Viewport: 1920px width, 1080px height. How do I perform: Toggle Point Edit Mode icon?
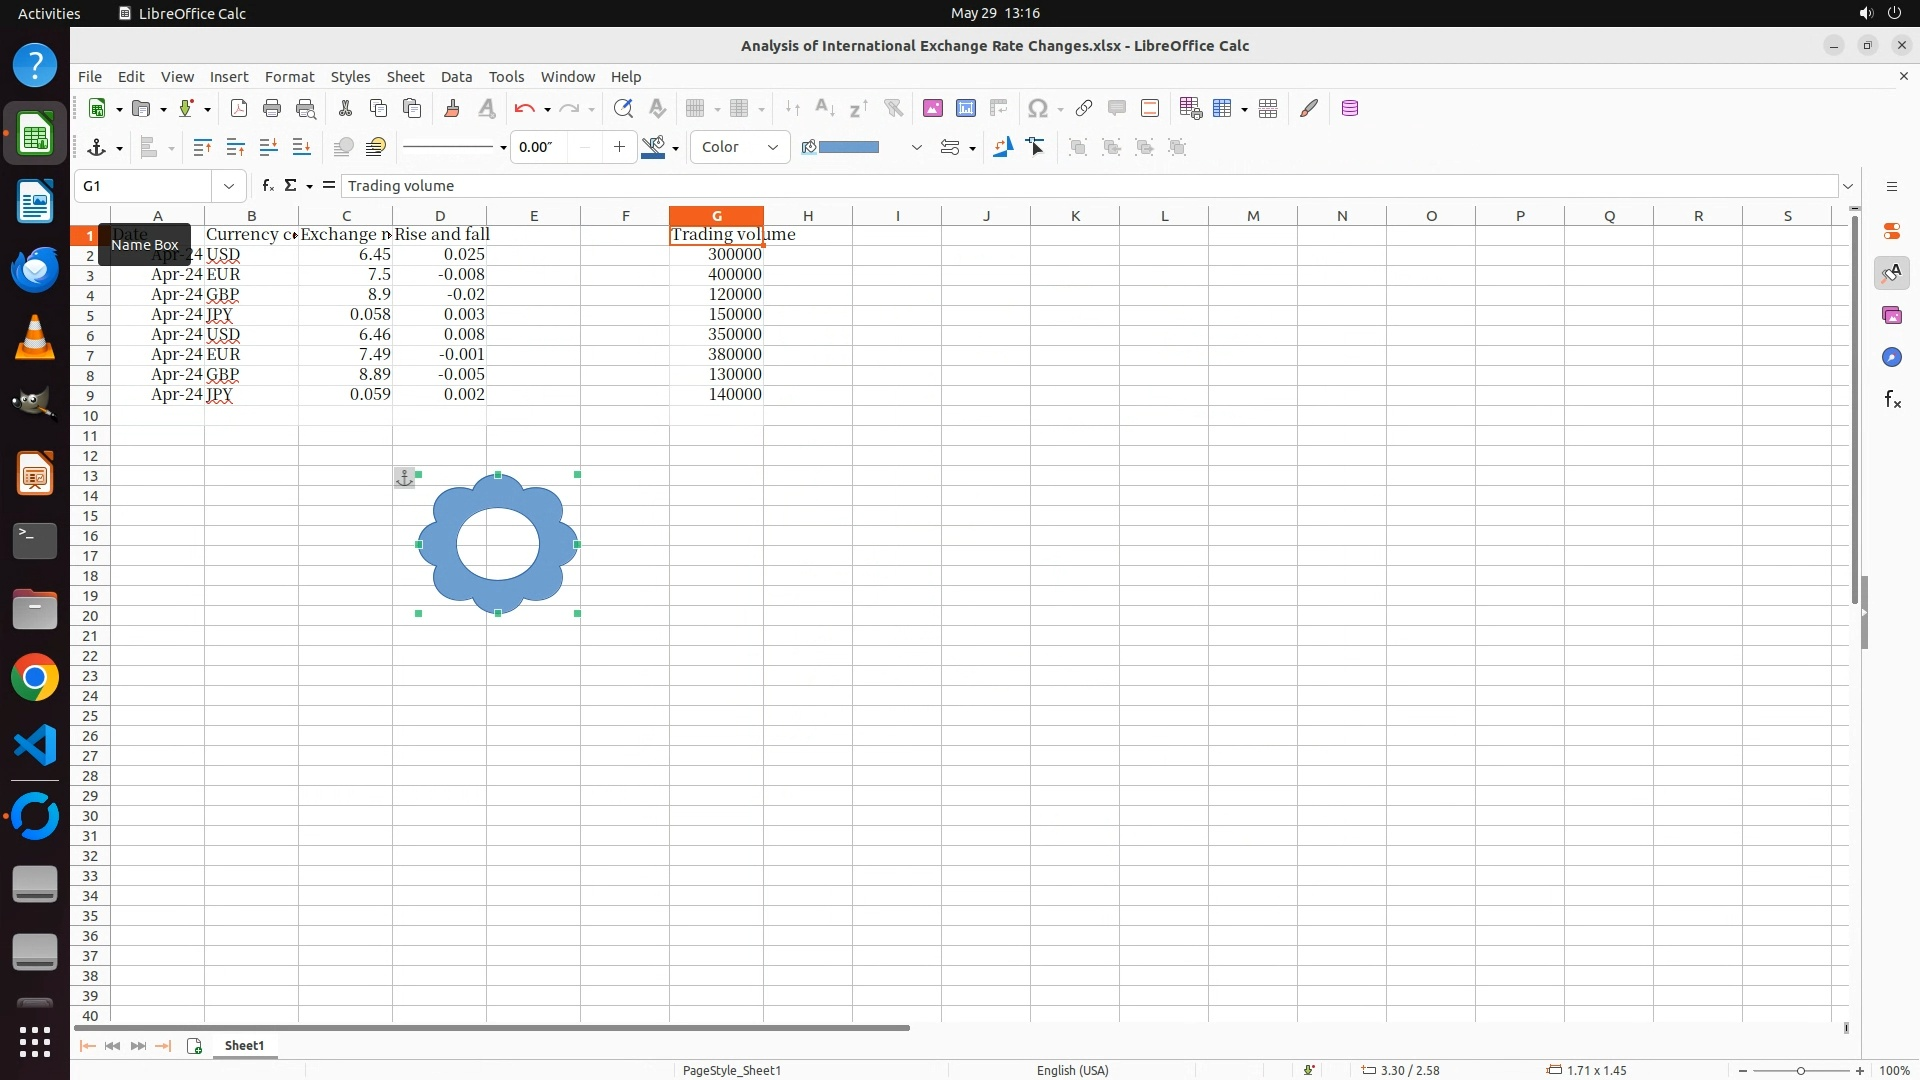click(1036, 148)
